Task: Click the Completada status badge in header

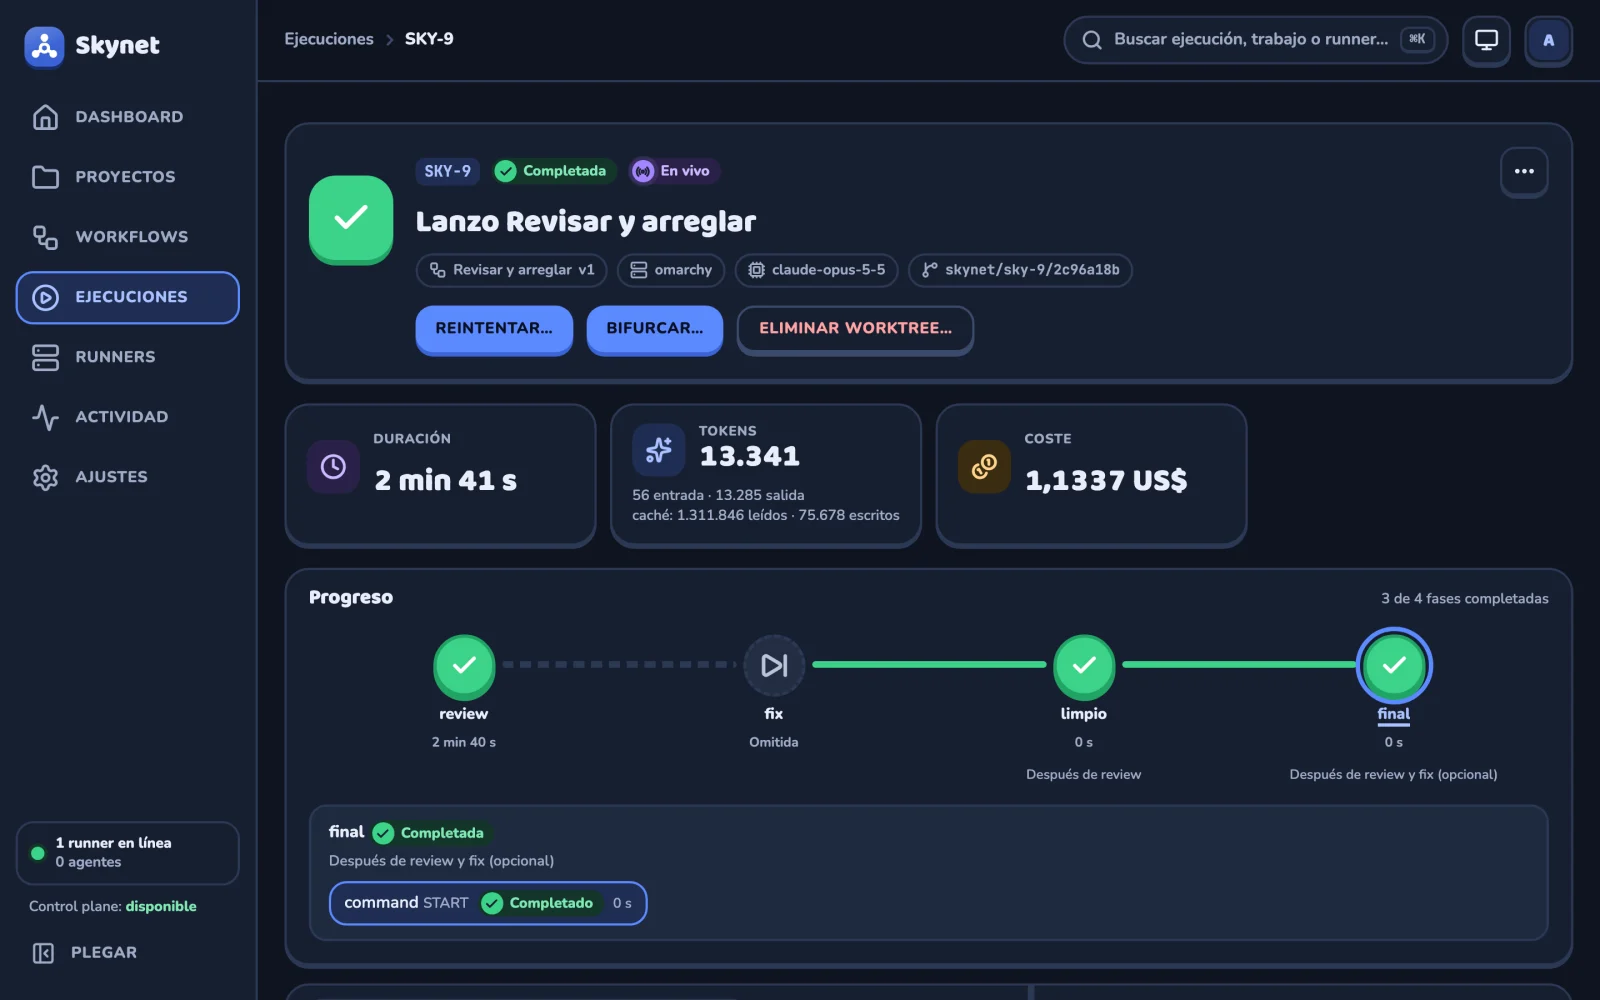Action: [x=553, y=171]
